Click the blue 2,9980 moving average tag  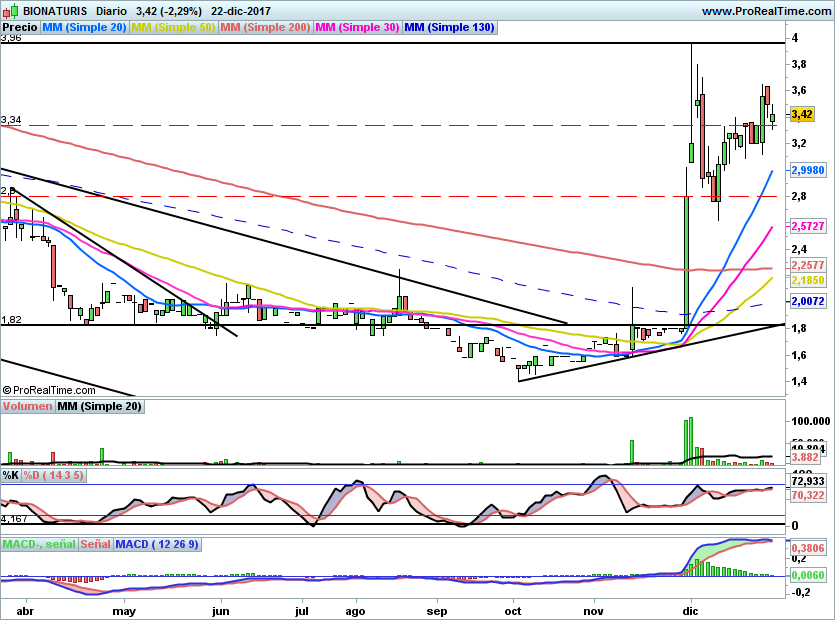[x=807, y=171]
